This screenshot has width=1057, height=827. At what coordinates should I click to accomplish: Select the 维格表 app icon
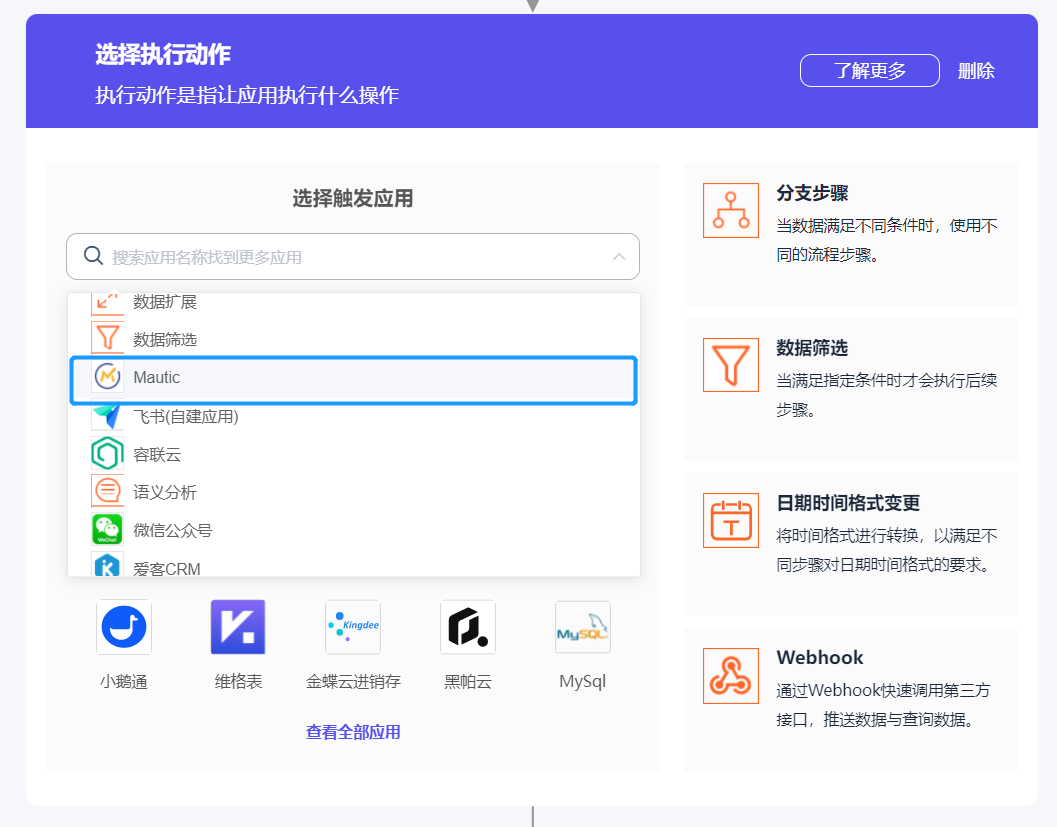click(238, 627)
